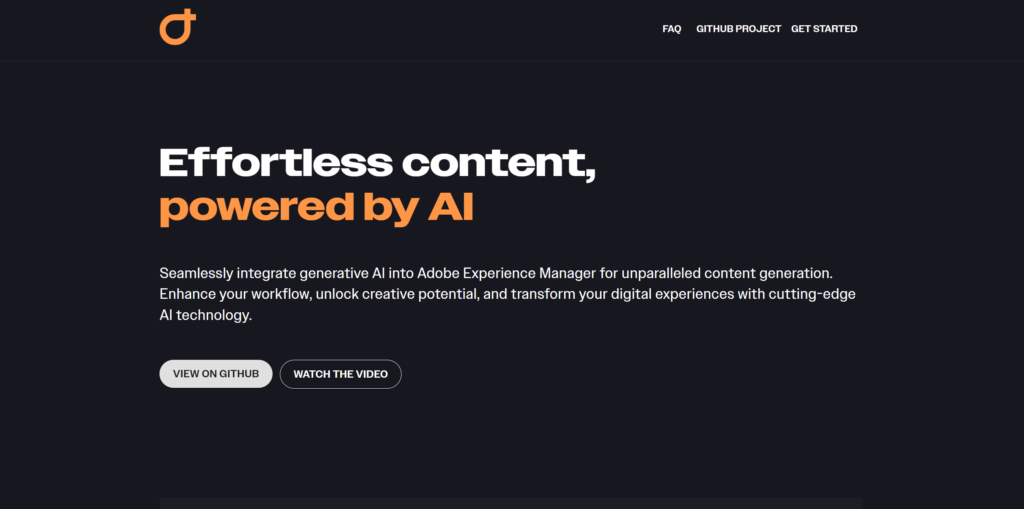This screenshot has width=1024, height=509.
Task: Click "unparalleled content generation" in the description
Action: tap(741, 273)
